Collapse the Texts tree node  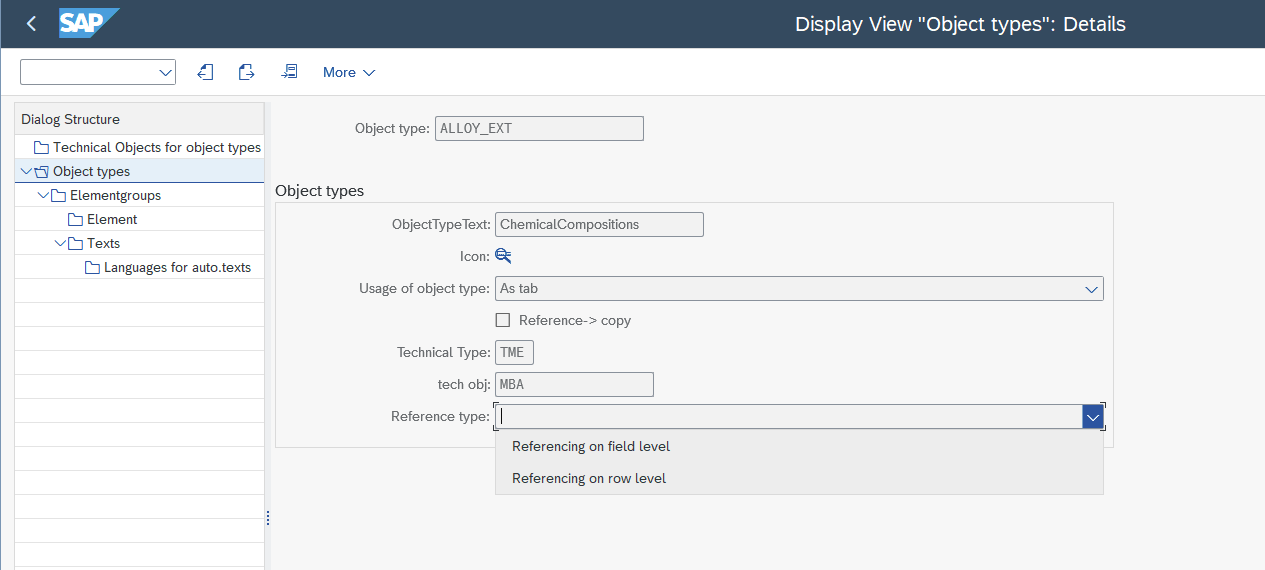59,243
